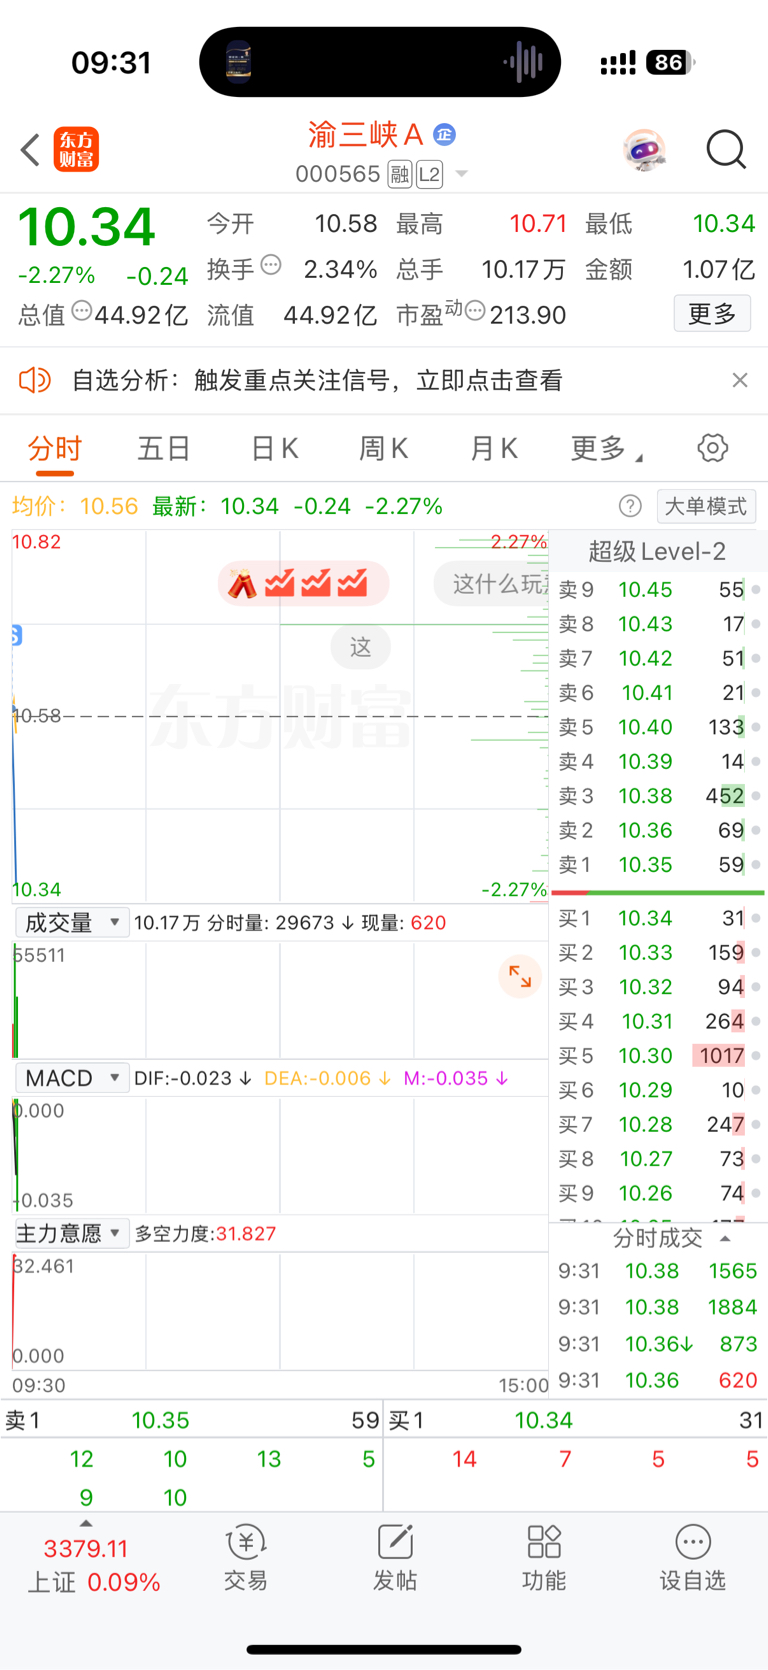Open the 东方财富 logo icon
The height and width of the screenshot is (1670, 768).
76,150
